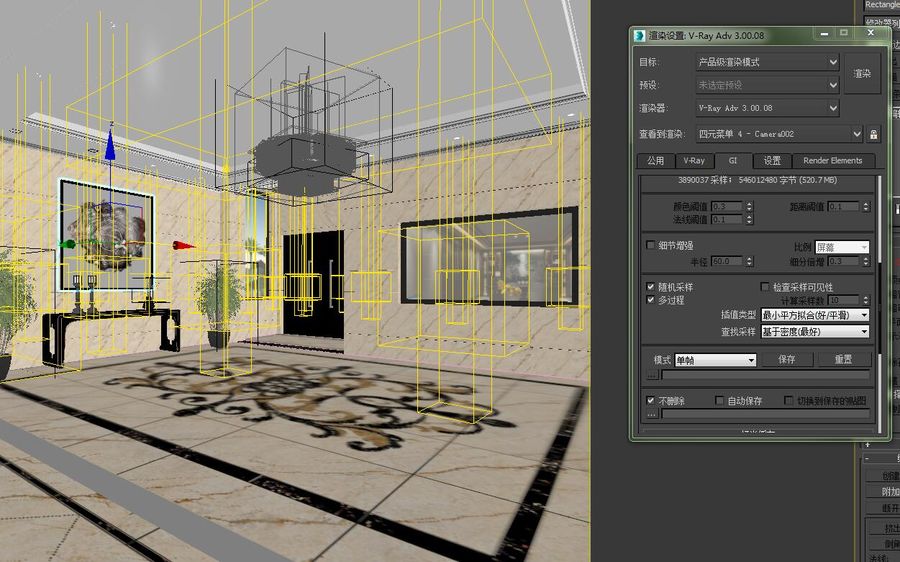Image resolution: width=900 pixels, height=562 pixels.
Task: Click the auto-save path field under the 不删除 row
Action: click(x=766, y=414)
